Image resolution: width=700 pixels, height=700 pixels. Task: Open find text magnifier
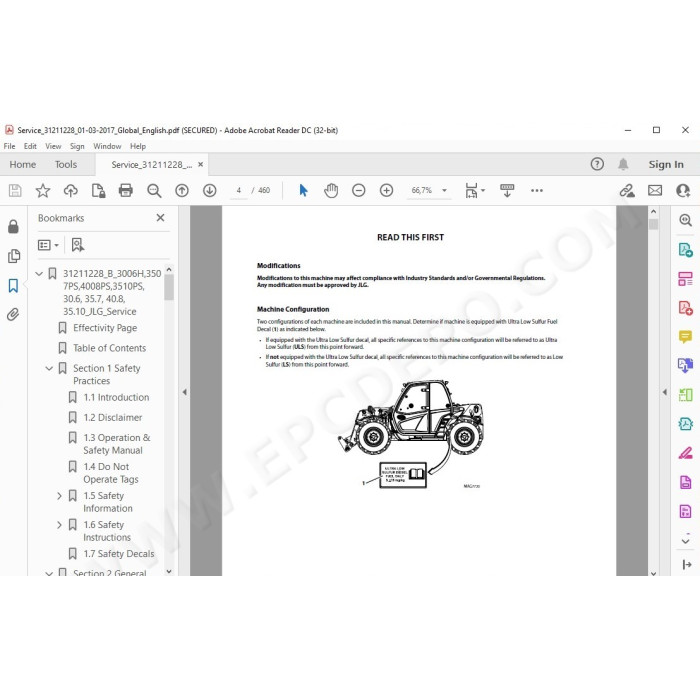coord(154,191)
